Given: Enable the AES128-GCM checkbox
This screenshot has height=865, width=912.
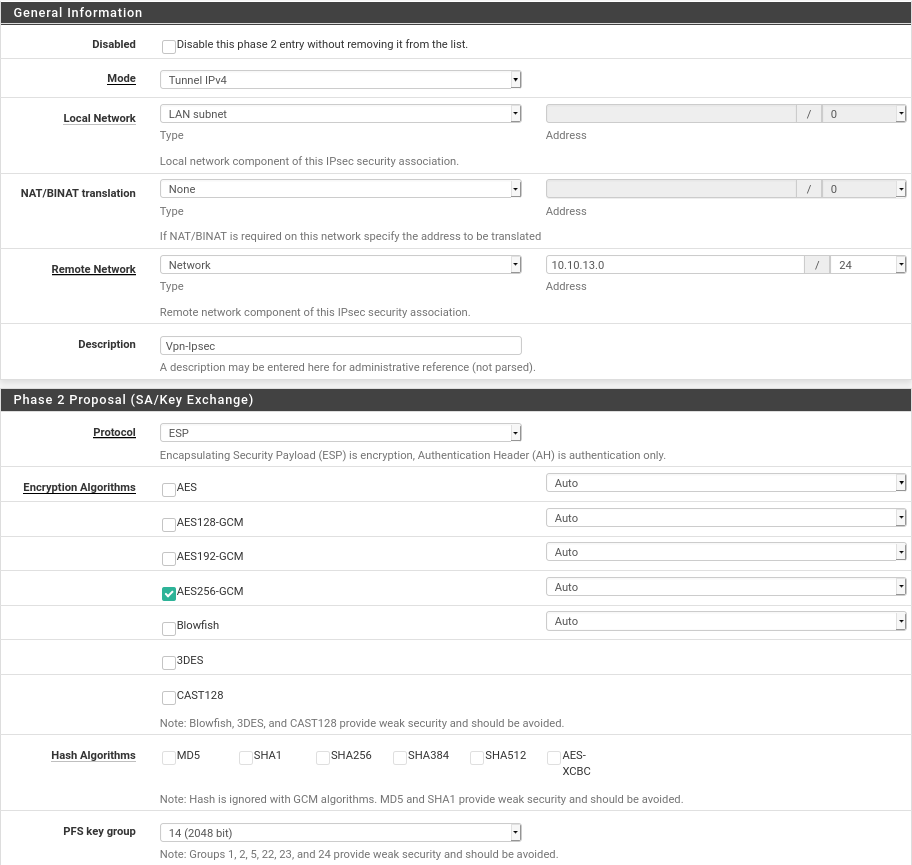Looking at the screenshot, I should (x=169, y=525).
